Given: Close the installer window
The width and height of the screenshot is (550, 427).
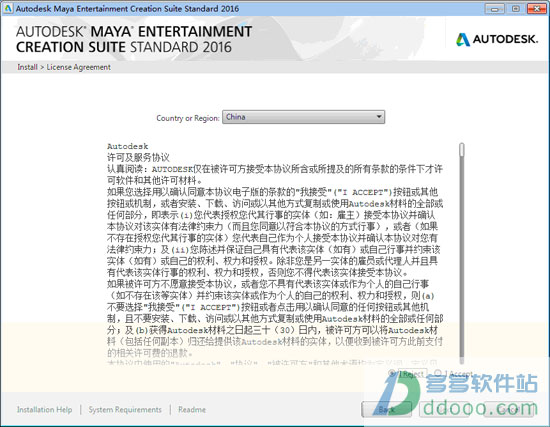Looking at the screenshot, I should pyautogui.click(x=537, y=9).
